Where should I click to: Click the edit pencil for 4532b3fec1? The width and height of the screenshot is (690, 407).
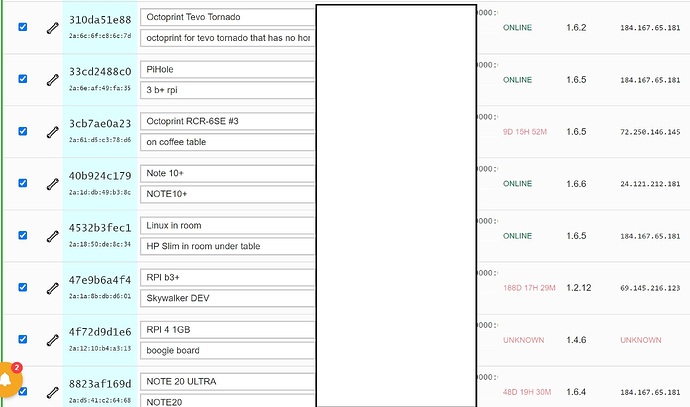52,235
